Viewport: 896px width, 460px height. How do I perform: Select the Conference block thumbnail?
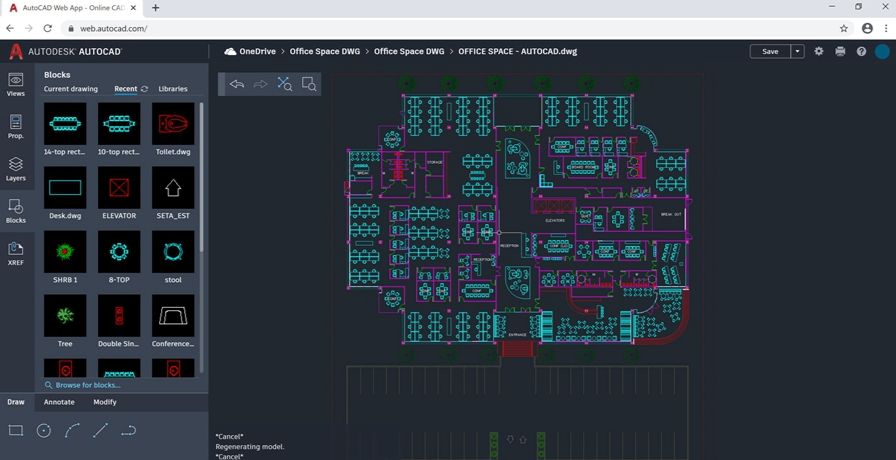tap(173, 315)
